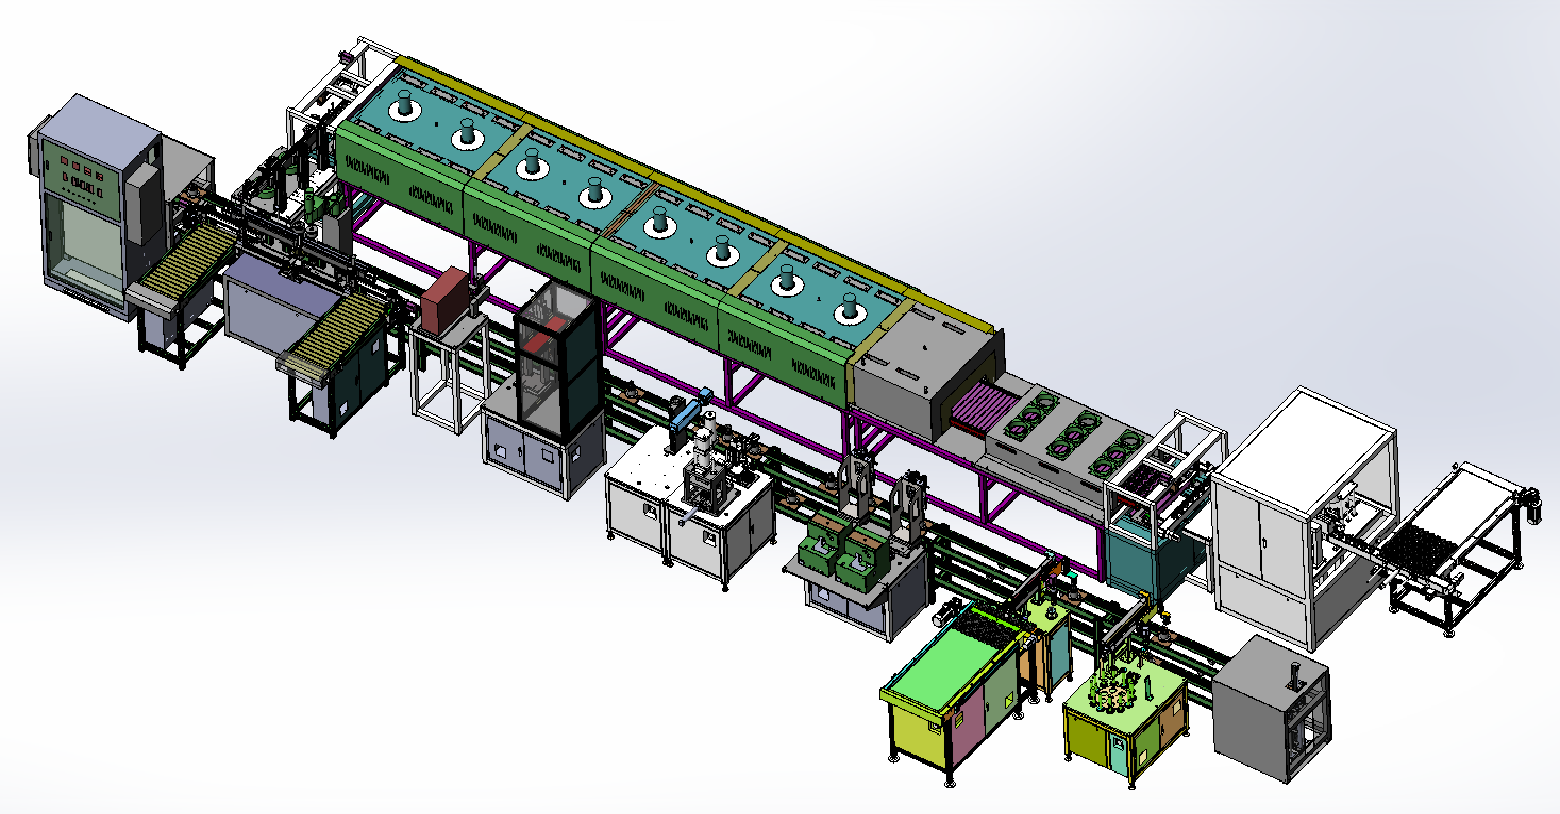The height and width of the screenshot is (814, 1560).
Task: Click the leftmost teal oven top section
Action: [422, 120]
